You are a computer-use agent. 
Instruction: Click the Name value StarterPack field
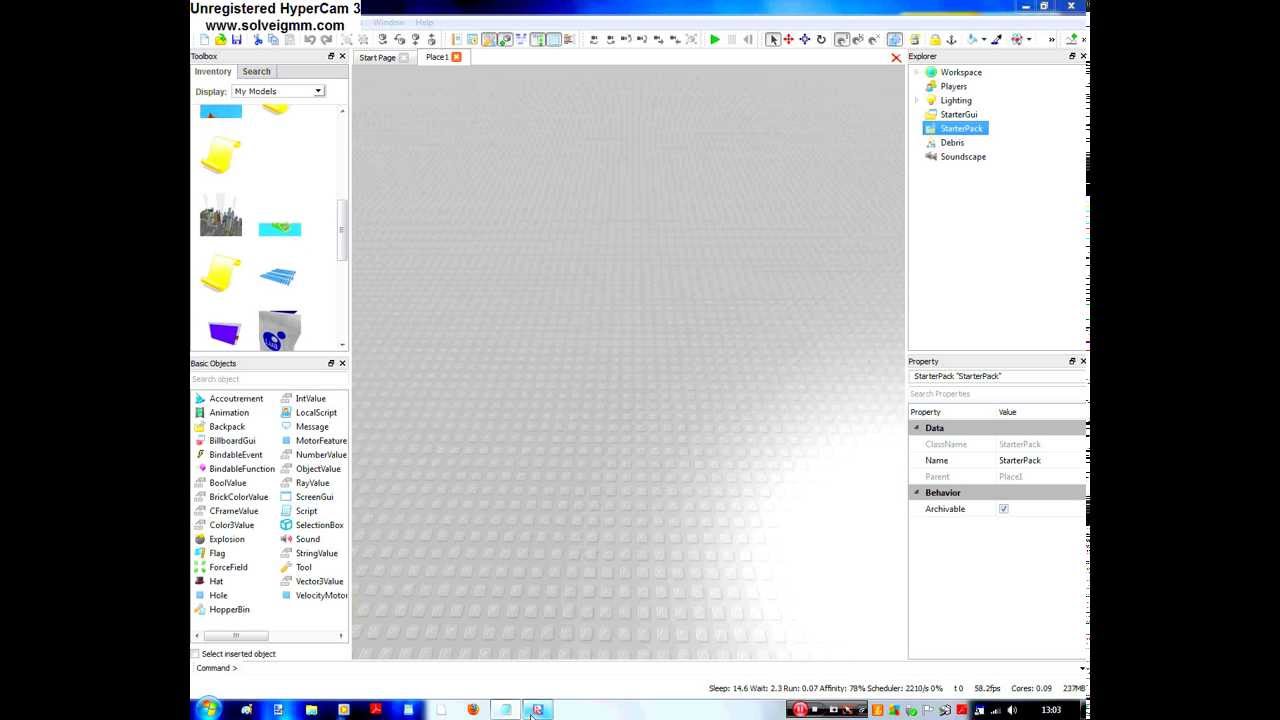tap(1042, 461)
